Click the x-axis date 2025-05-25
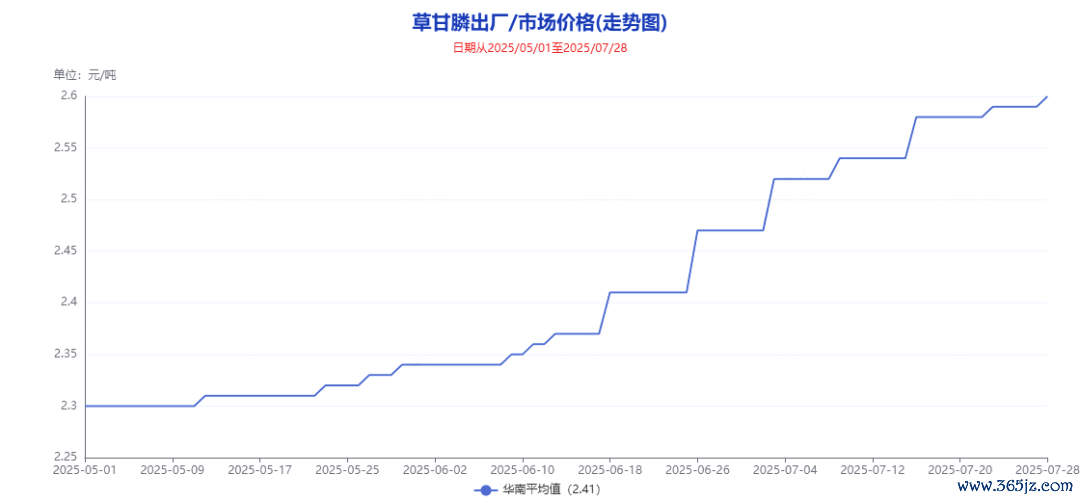This screenshot has width=1080, height=501. [347, 469]
